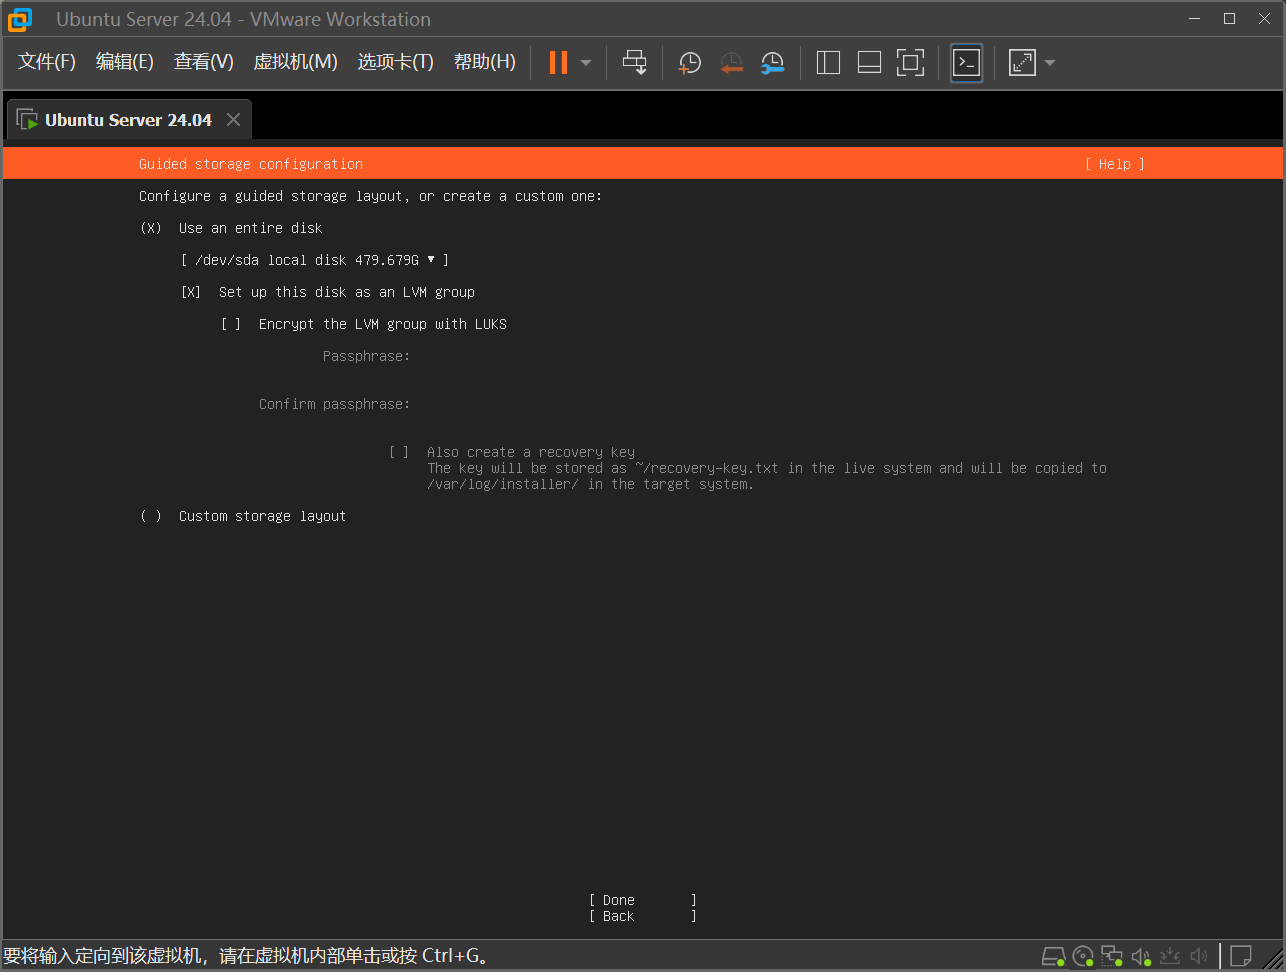Image resolution: width=1286 pixels, height=972 pixels.
Task: Enter full screen mode
Action: 910,63
